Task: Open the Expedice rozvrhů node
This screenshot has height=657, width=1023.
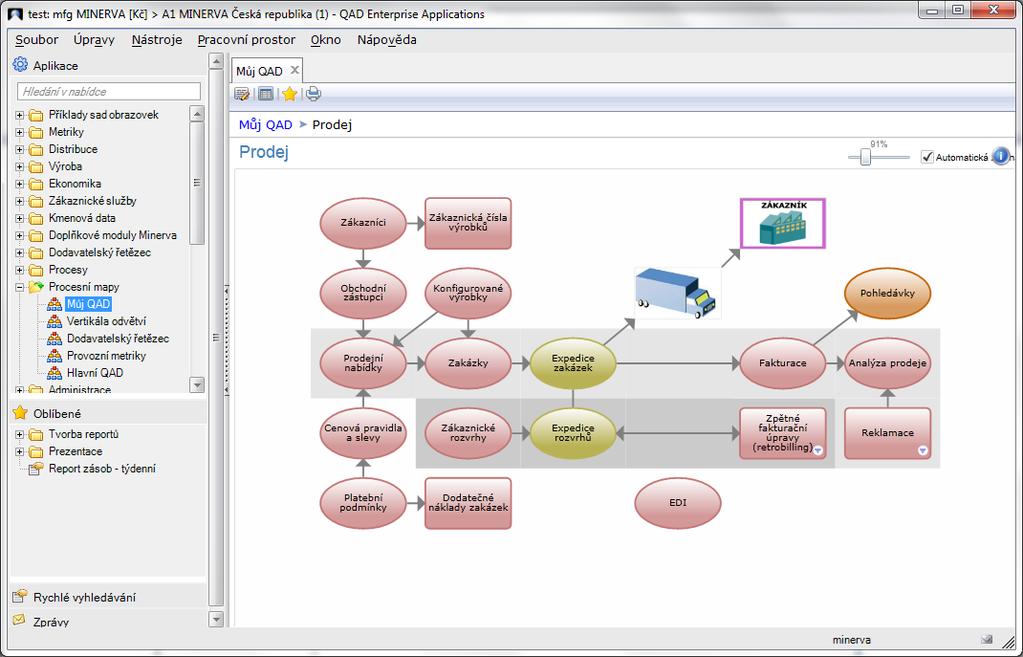Action: coord(573,433)
